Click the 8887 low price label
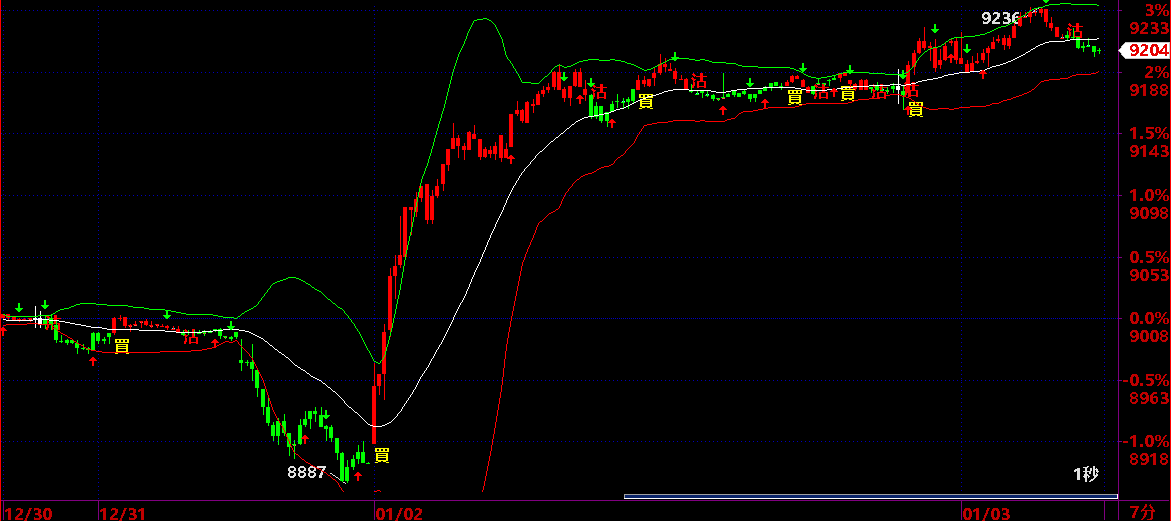1171x521 pixels. (307, 472)
